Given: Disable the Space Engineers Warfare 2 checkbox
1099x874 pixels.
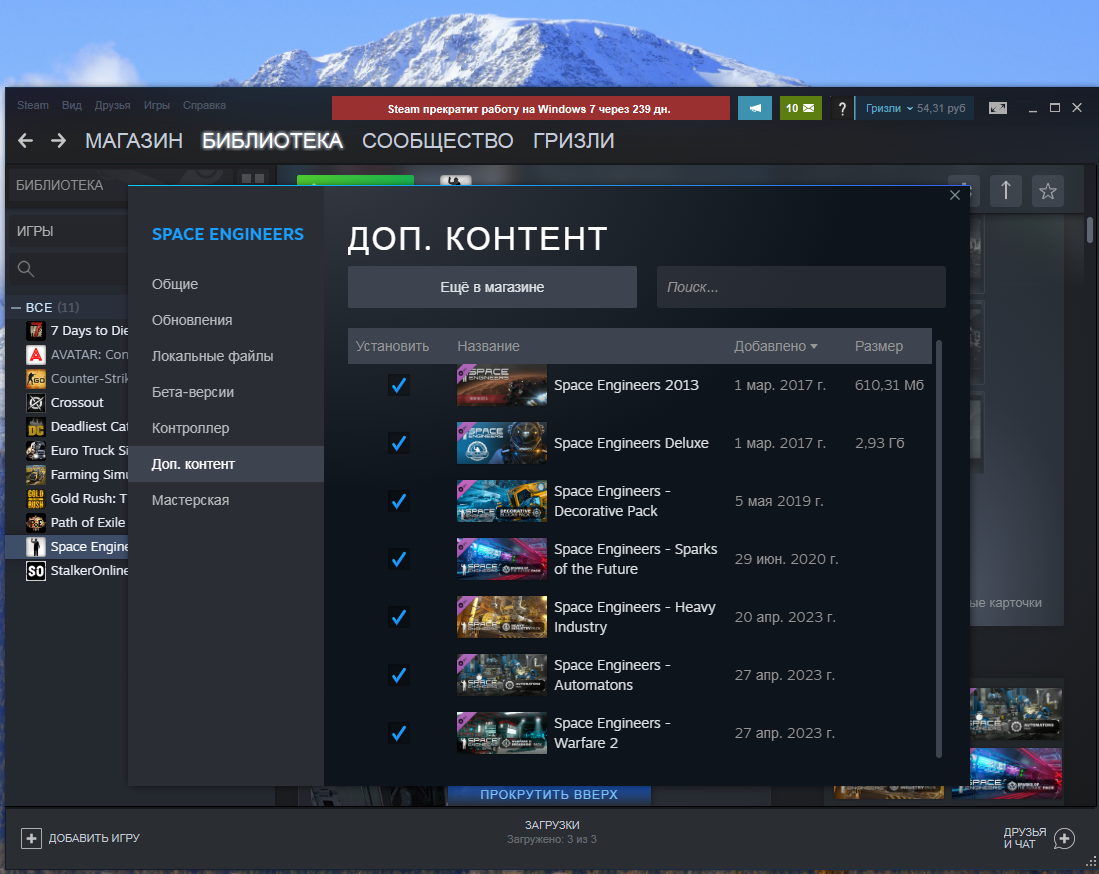Looking at the screenshot, I should pos(399,733).
